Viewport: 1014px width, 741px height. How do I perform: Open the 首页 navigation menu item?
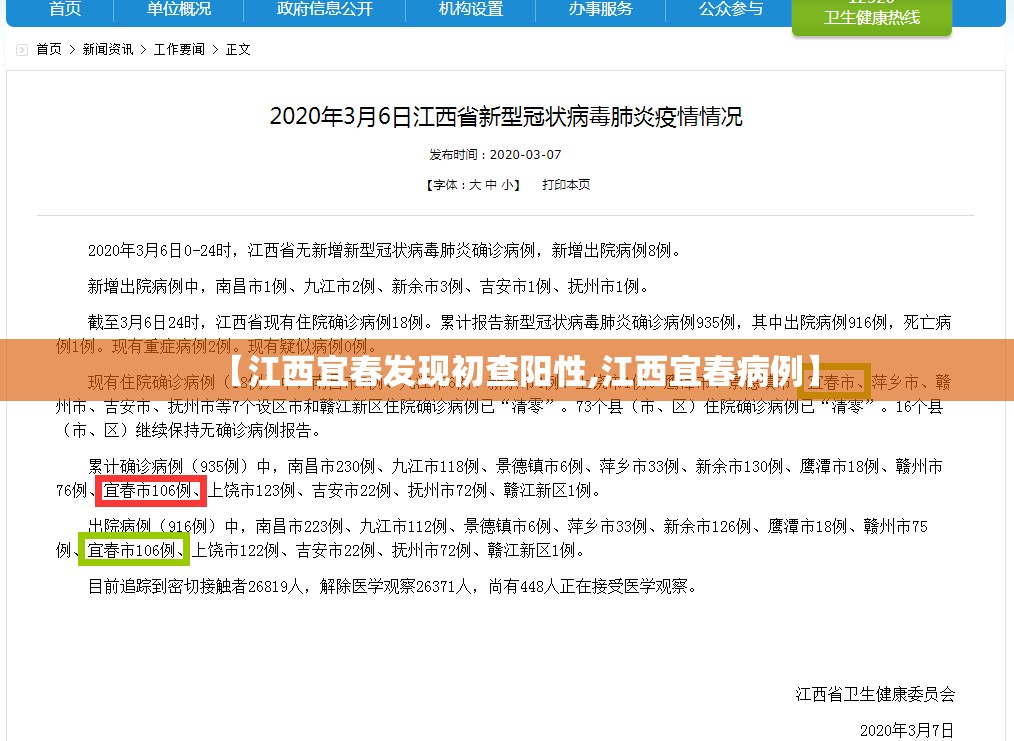click(x=65, y=8)
